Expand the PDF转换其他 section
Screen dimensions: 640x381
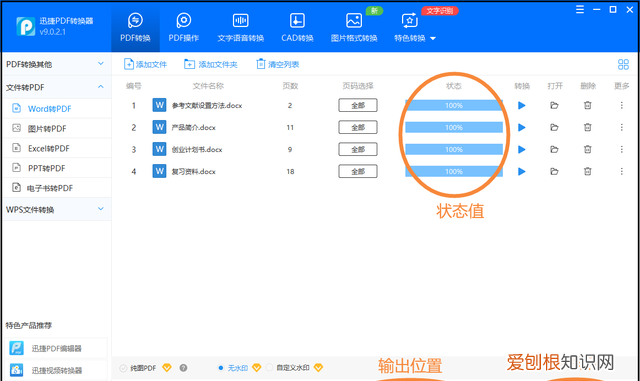56,64
